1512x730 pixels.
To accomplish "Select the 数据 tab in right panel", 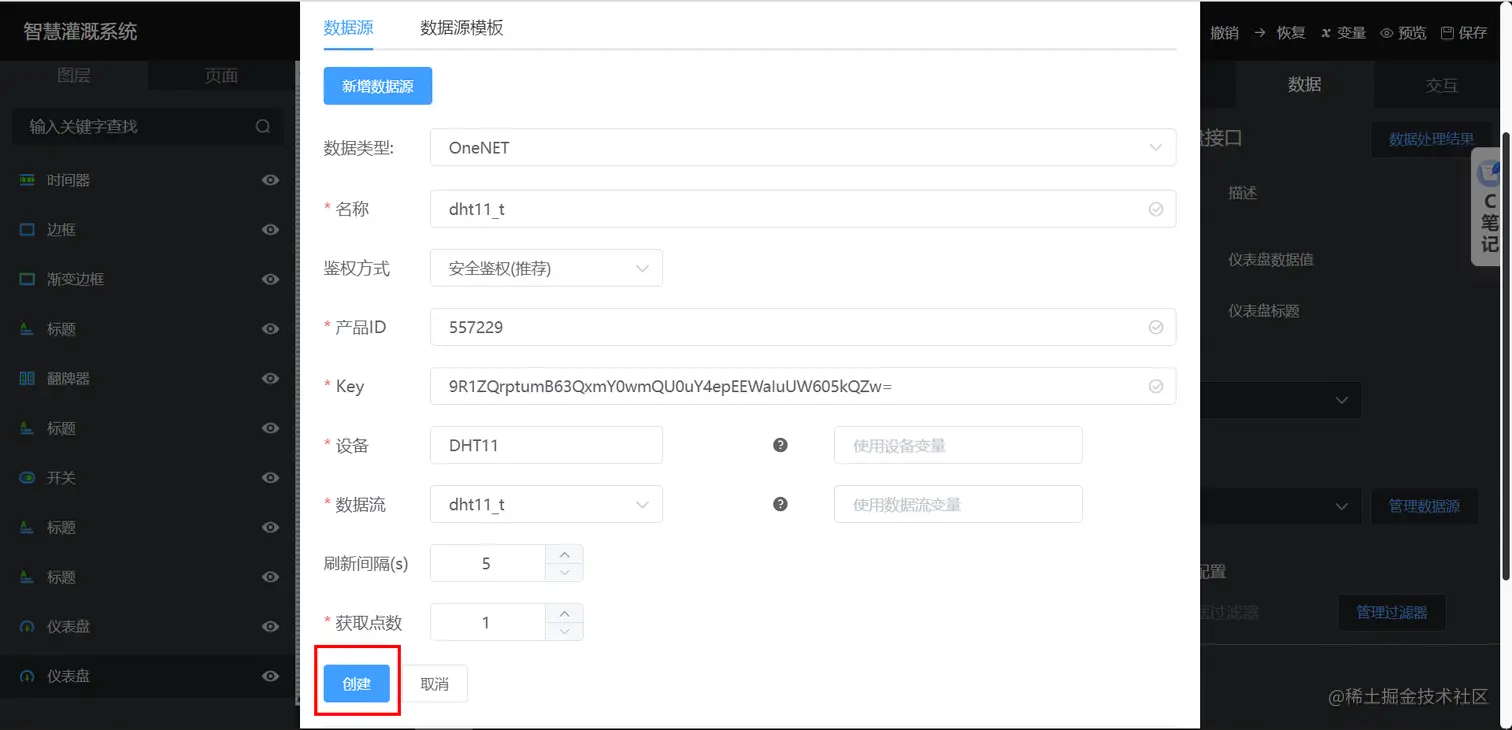I will tap(1304, 85).
